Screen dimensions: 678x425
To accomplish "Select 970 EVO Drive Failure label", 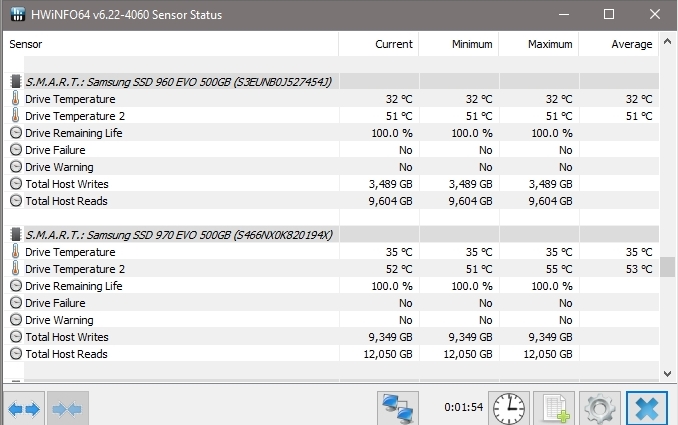I will point(55,303).
